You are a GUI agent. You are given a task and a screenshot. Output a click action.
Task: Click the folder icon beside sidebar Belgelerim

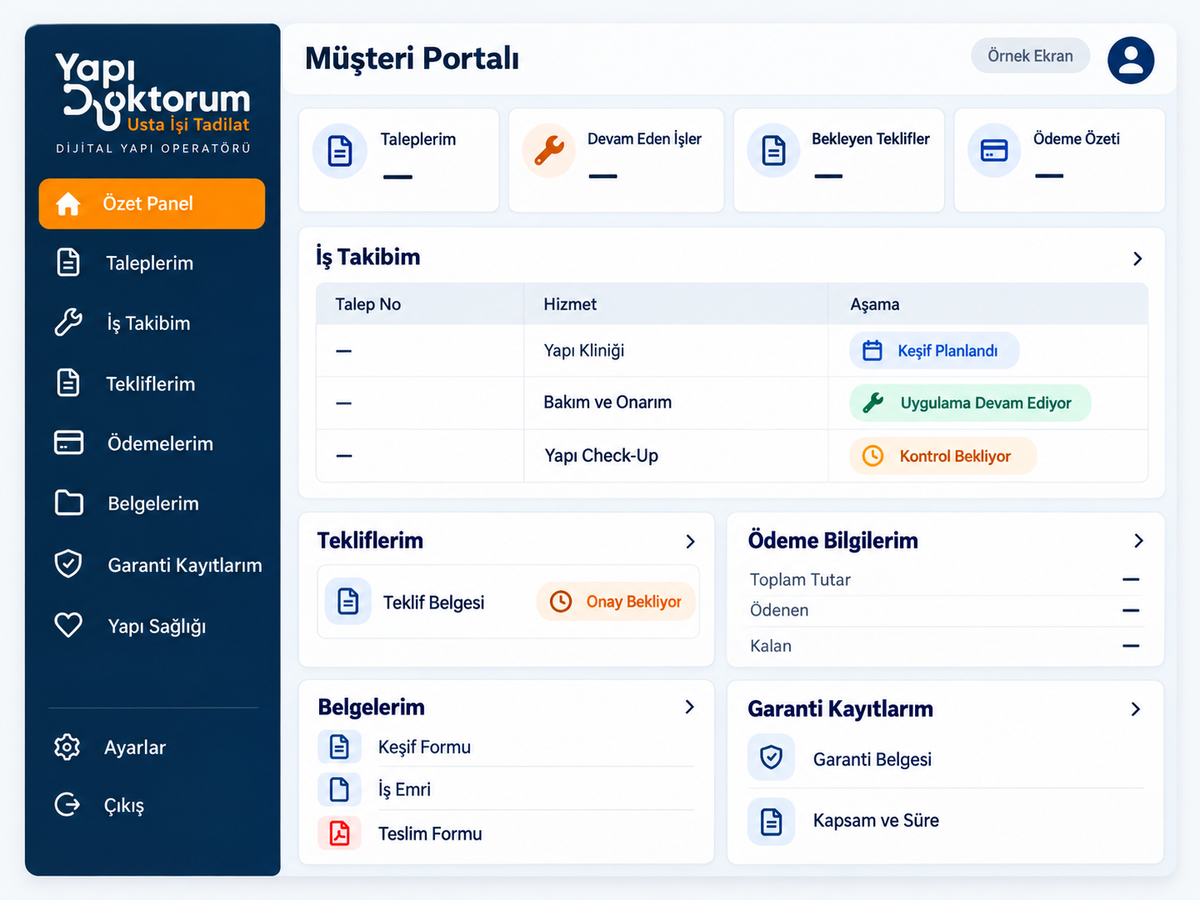point(68,503)
